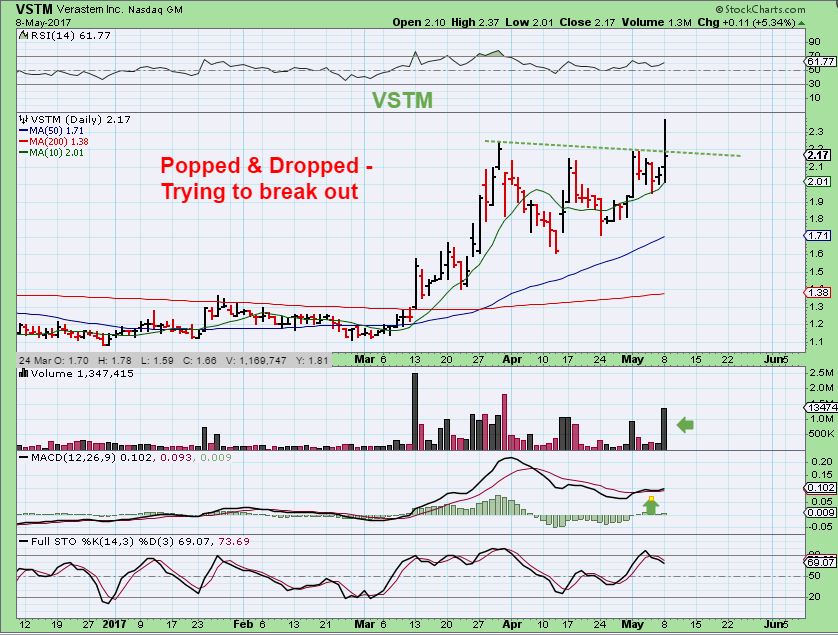The image size is (838, 635).
Task: Click the Volume 1,347,415 label
Action: tap(82, 373)
